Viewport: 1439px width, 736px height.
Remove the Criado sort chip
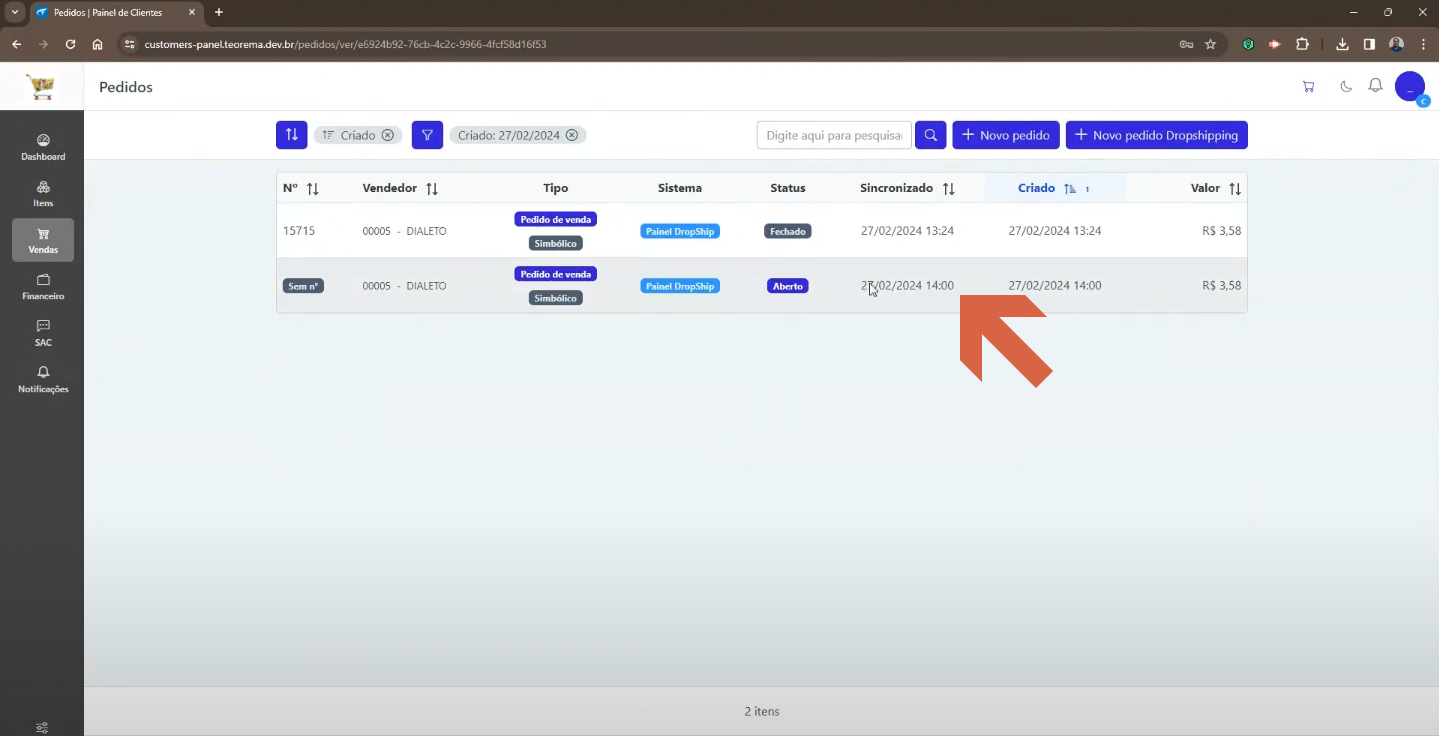[388, 135]
